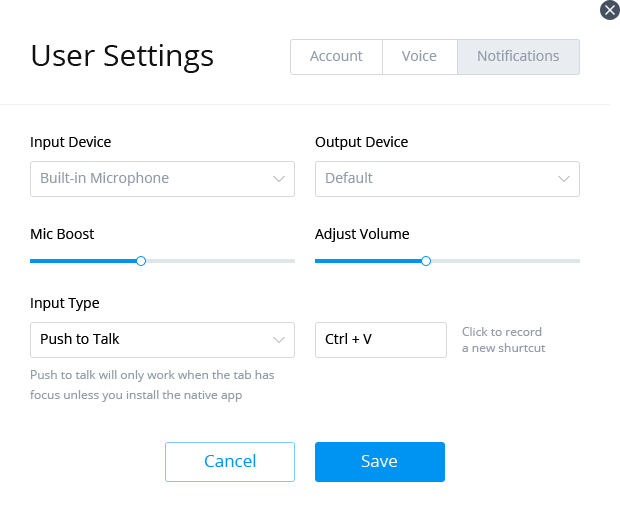Click the chevron arrow beside Push to Talk
Image resolution: width=620 pixels, height=512 pixels.
(279, 340)
